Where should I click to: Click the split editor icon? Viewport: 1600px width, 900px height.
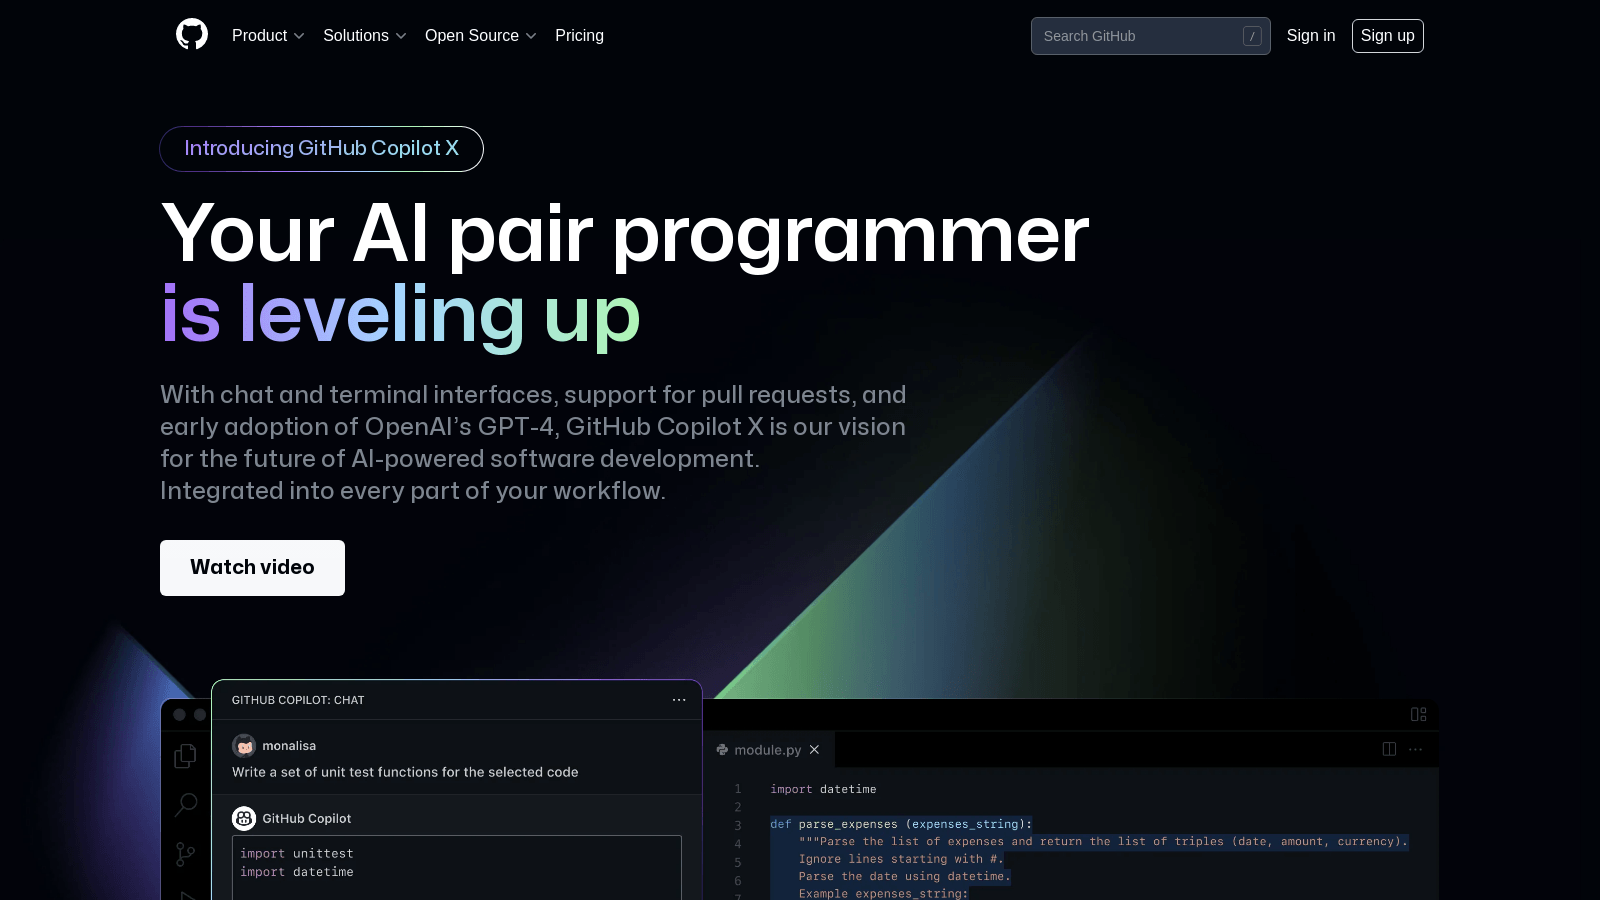coord(1389,749)
